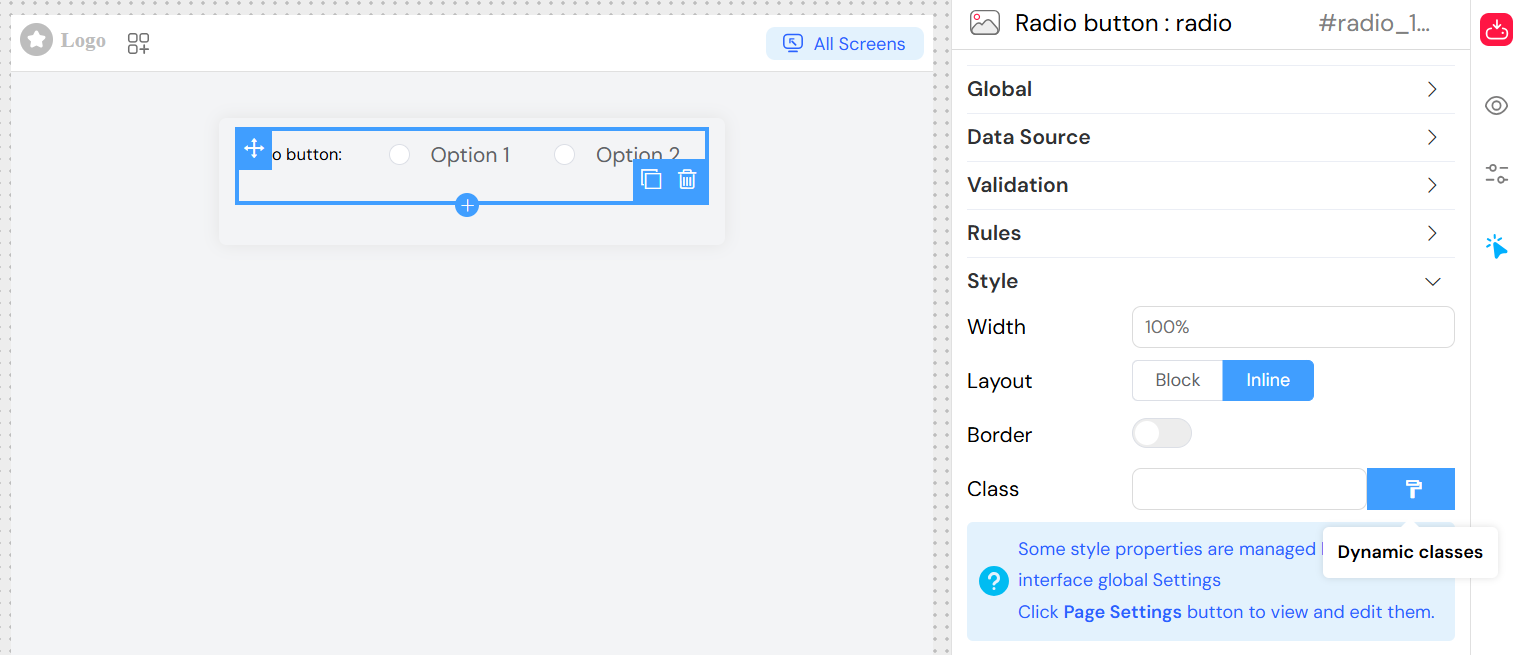Delete the radio component with trash icon
Image resolution: width=1519 pixels, height=655 pixels.
[687, 180]
